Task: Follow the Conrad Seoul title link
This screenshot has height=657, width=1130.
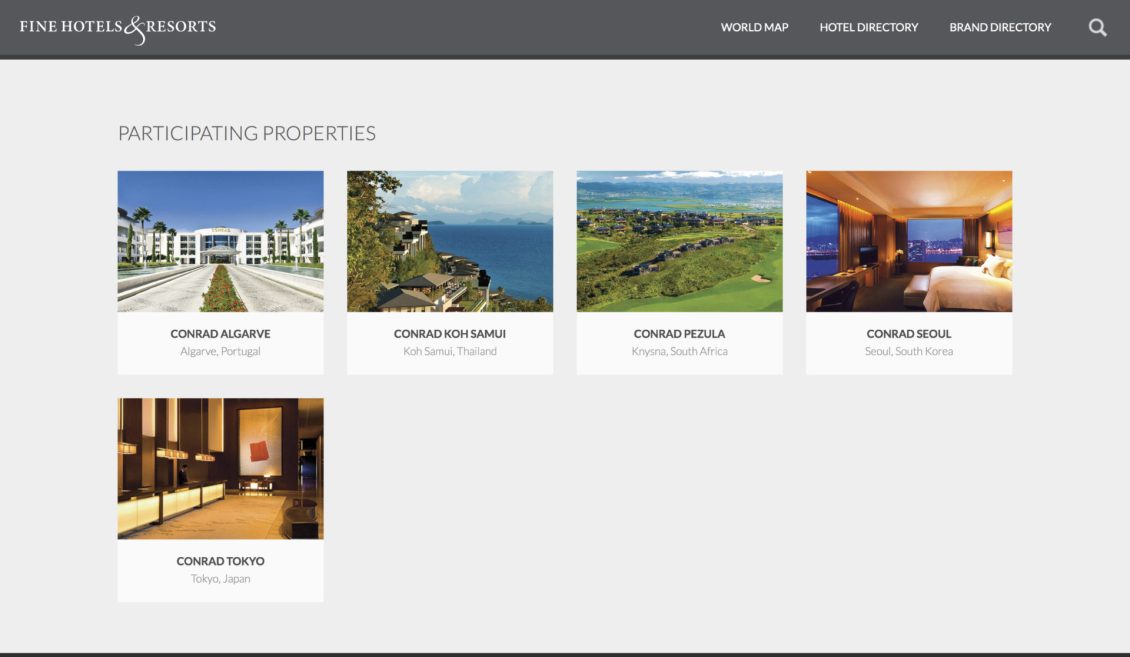Action: [909, 334]
